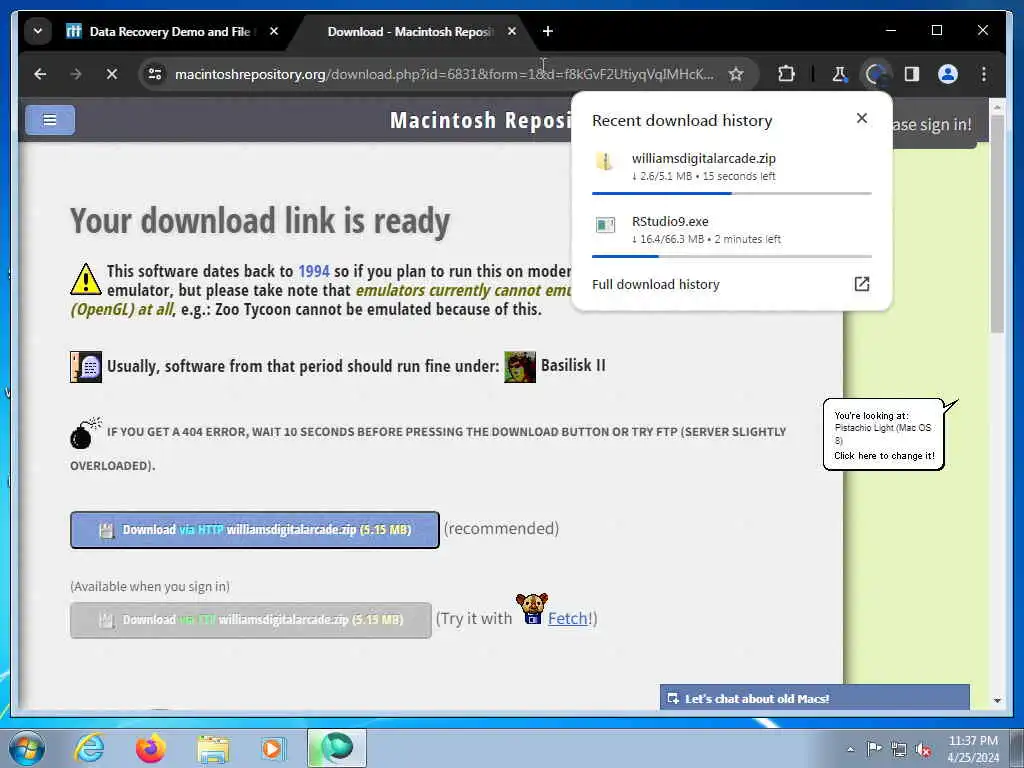This screenshot has height=768, width=1024.
Task: Open the Chrome profile avatar
Action: (x=948, y=74)
